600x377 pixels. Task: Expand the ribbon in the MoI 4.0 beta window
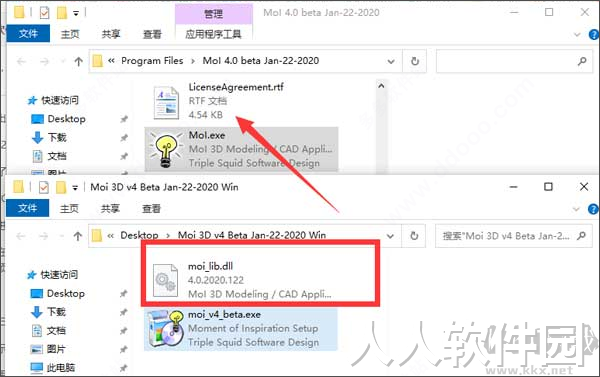(x=577, y=34)
